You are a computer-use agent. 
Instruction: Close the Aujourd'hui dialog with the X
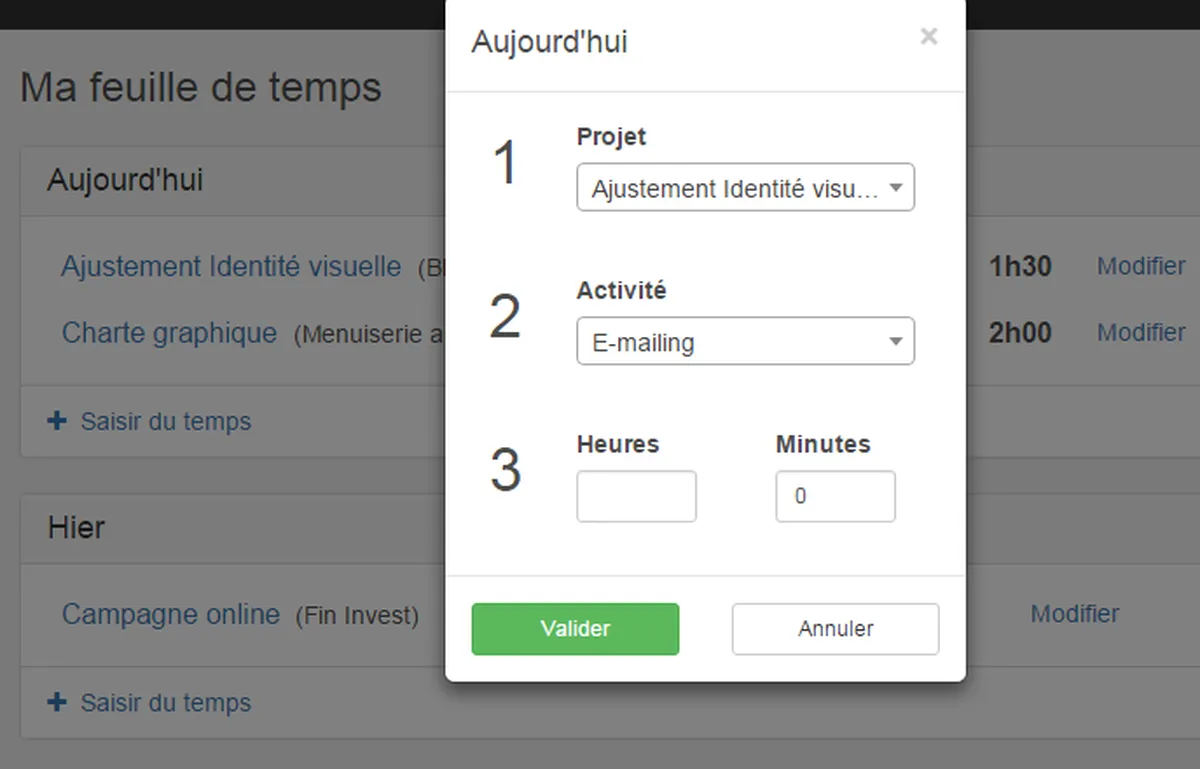click(929, 37)
